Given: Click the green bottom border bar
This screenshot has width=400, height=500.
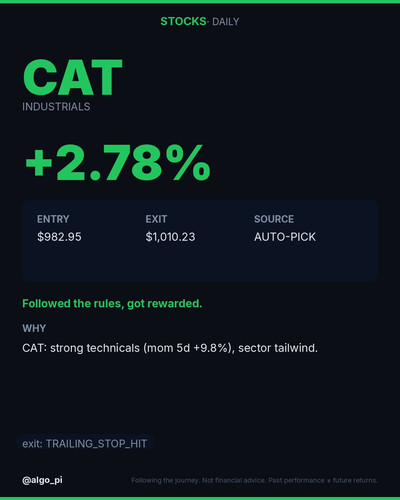Looking at the screenshot, I should point(200,498).
